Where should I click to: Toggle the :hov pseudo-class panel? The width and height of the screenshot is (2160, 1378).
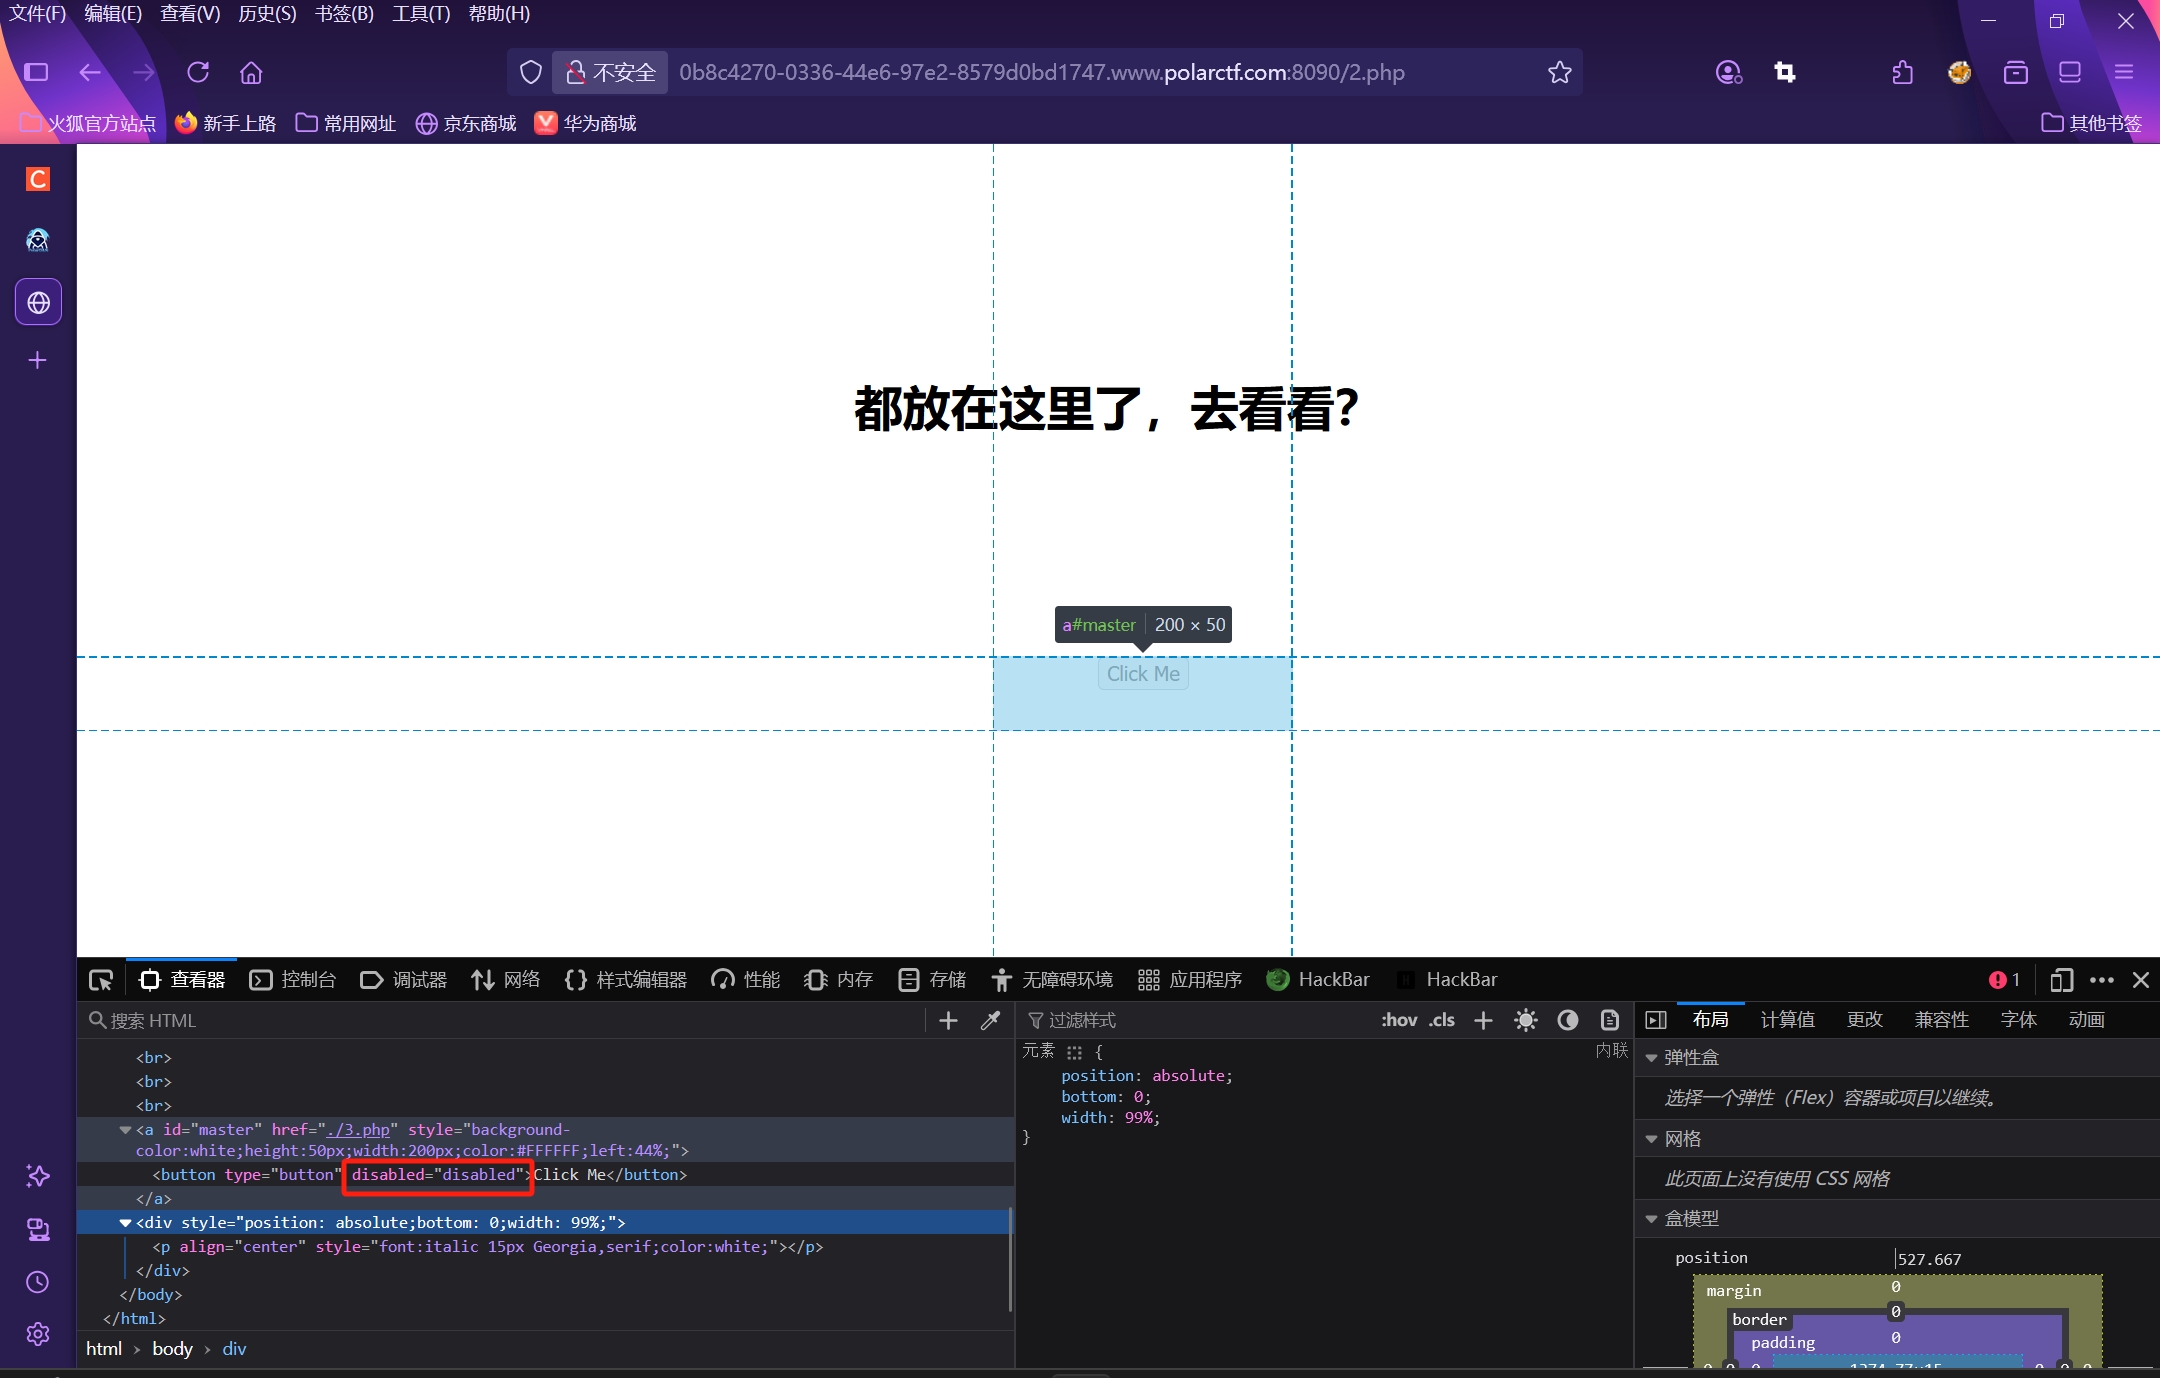pos(1398,1020)
